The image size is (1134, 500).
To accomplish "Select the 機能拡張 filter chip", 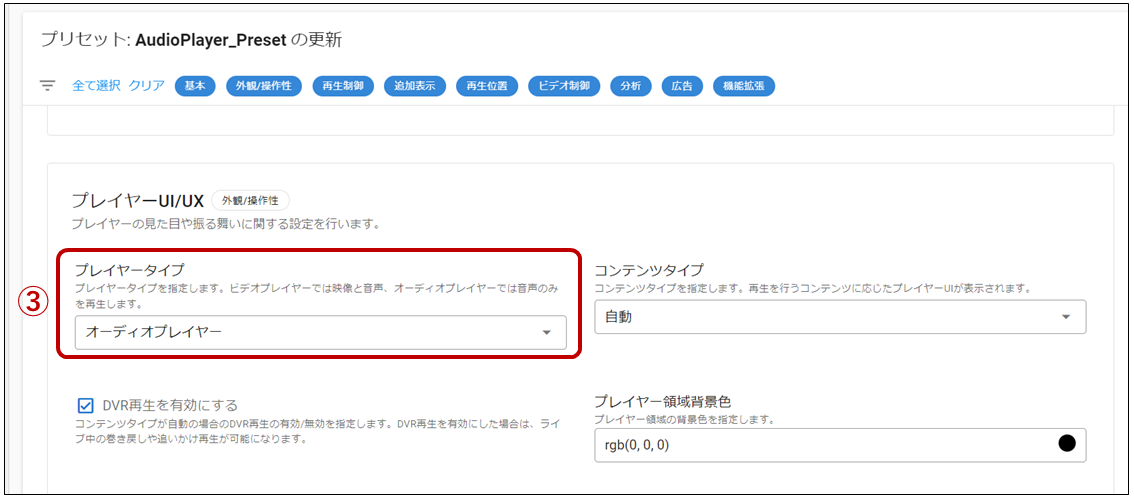I will pyautogui.click(x=744, y=86).
